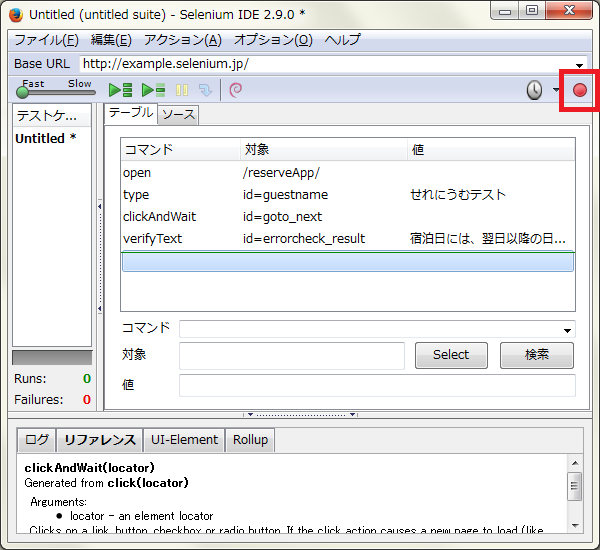Viewport: 600px width, 550px height.
Task: Click the lower arrow on vertical splitter
Action: 99,308
